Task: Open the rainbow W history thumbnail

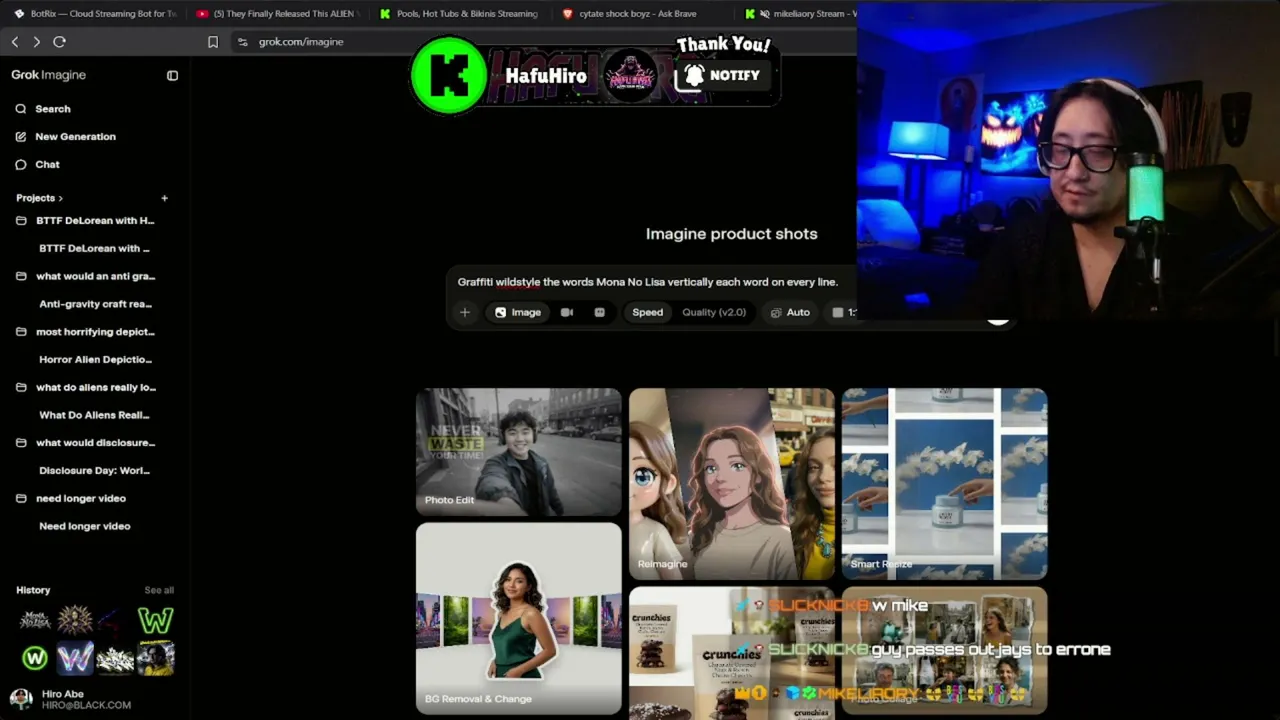Action: tap(75, 658)
